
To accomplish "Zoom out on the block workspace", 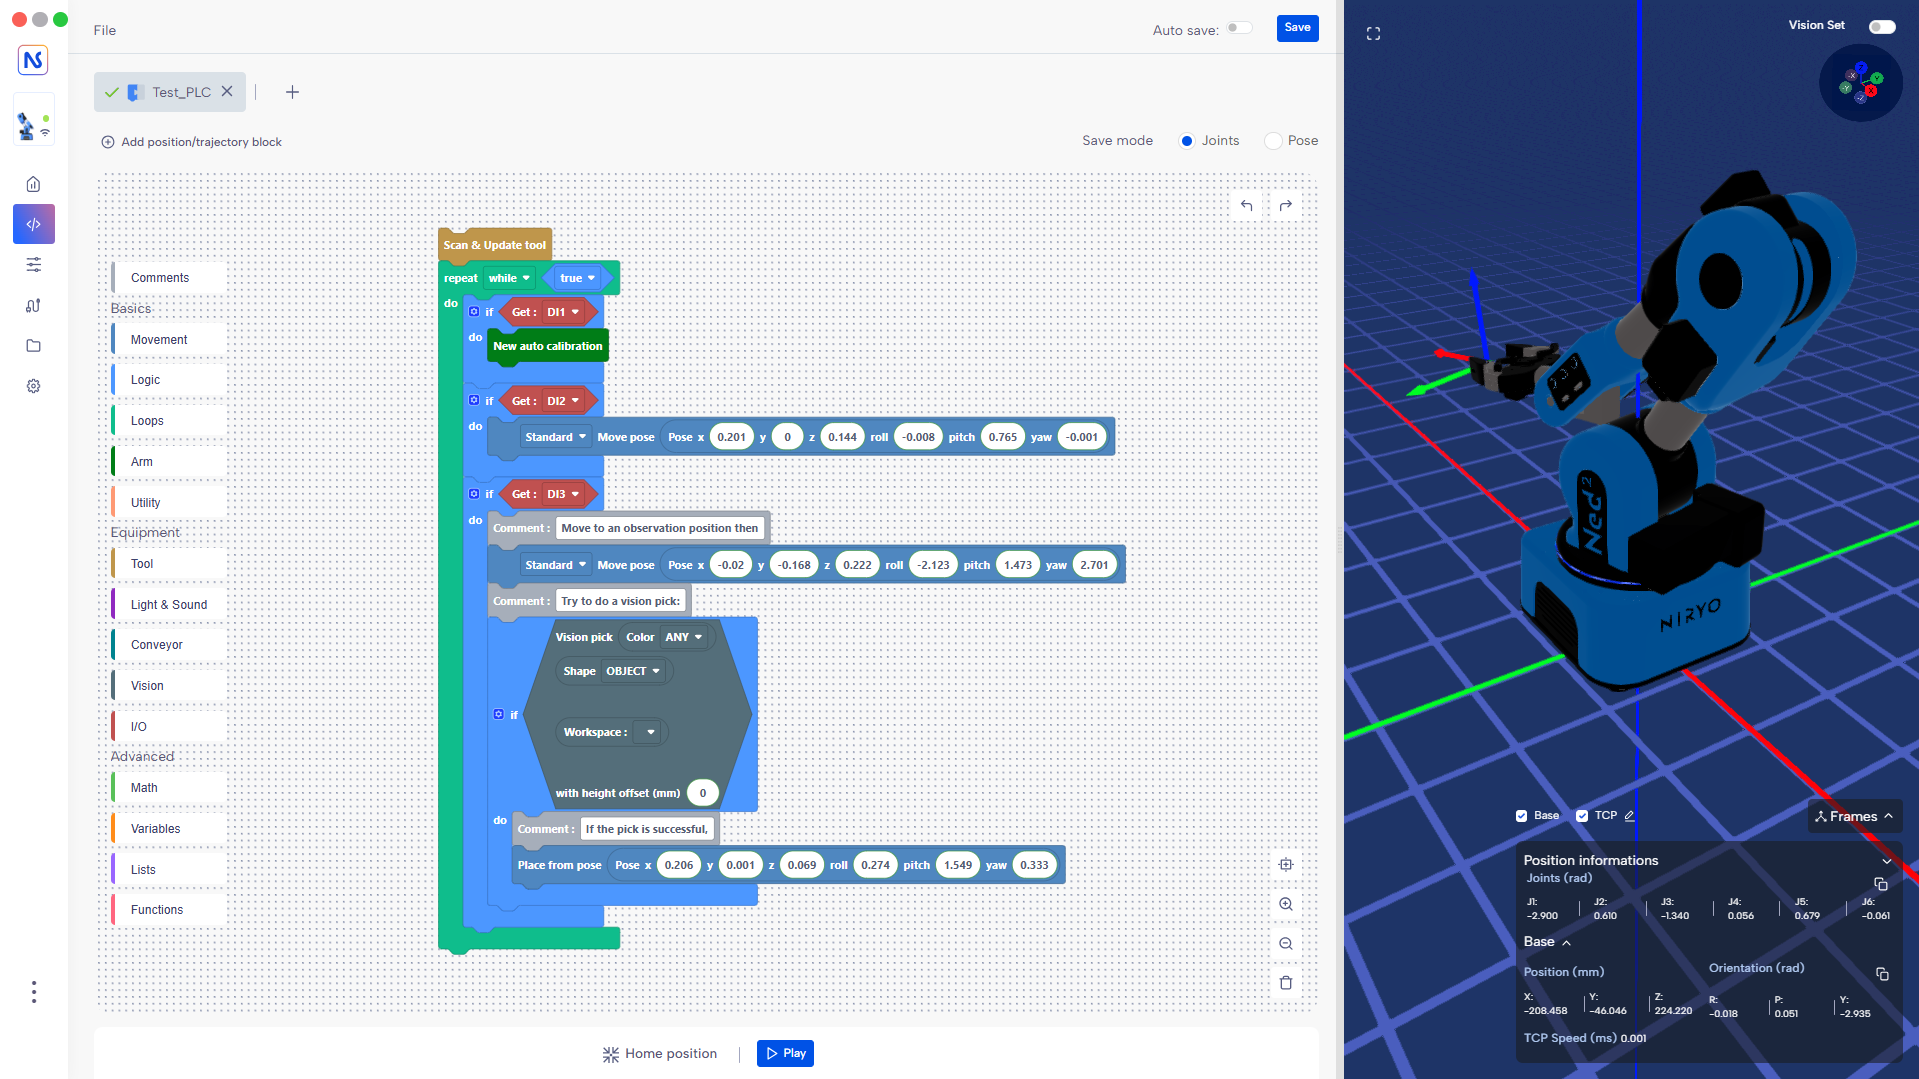I will pyautogui.click(x=1286, y=944).
